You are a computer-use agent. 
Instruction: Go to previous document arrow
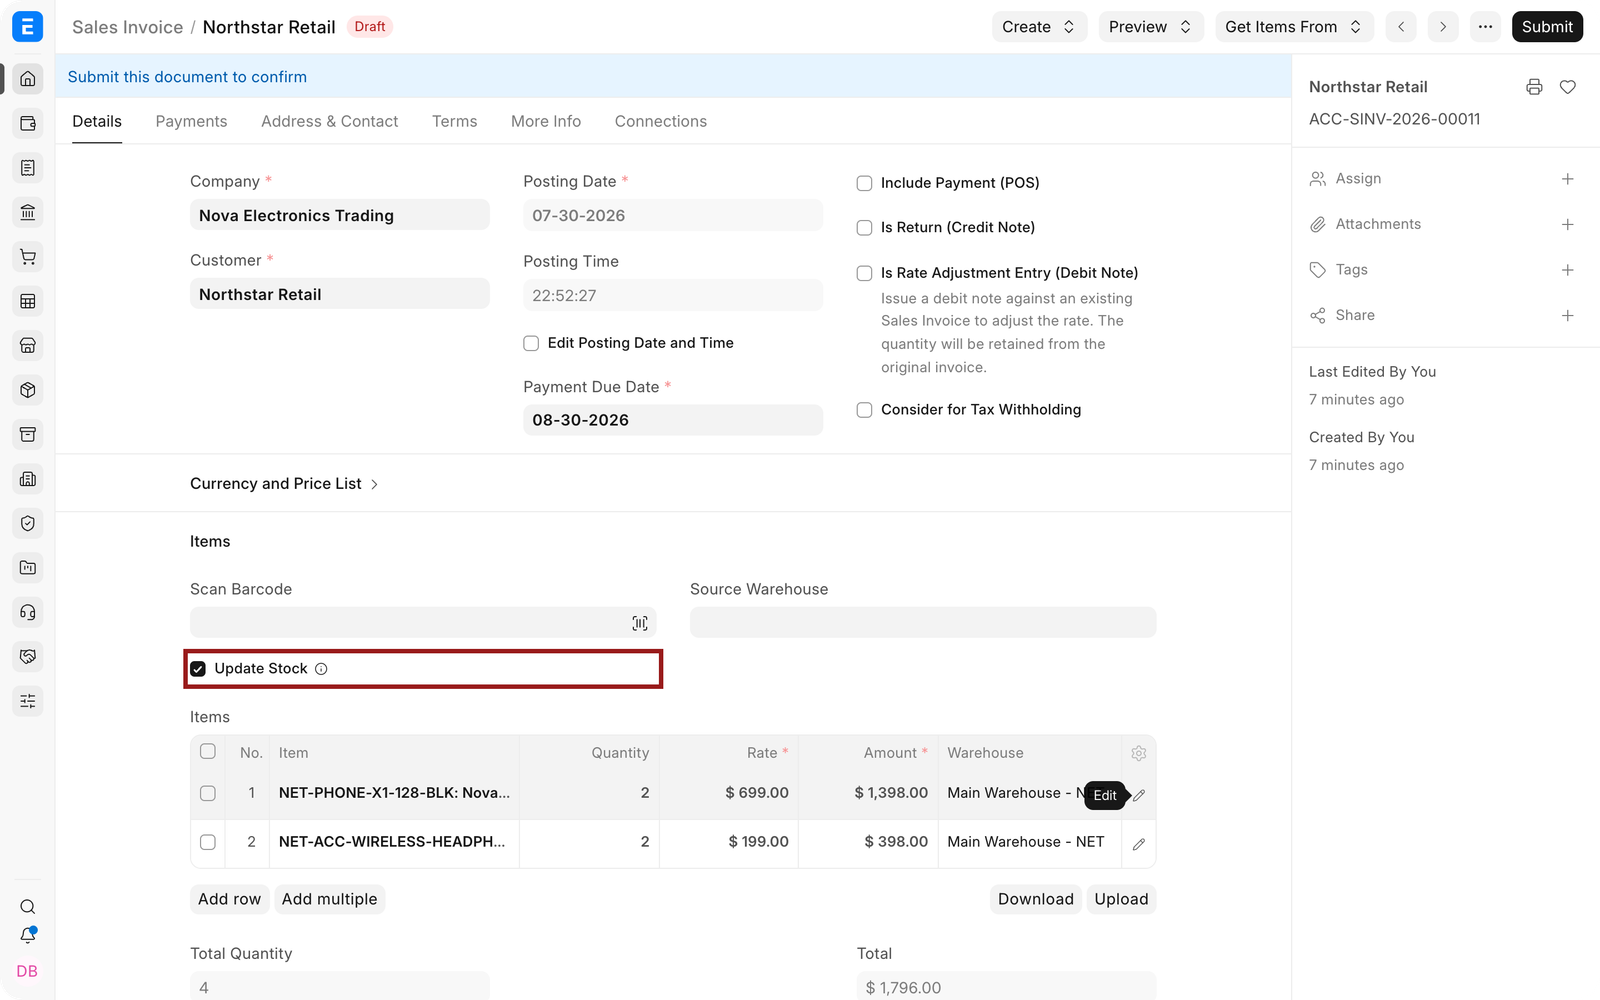click(1401, 27)
